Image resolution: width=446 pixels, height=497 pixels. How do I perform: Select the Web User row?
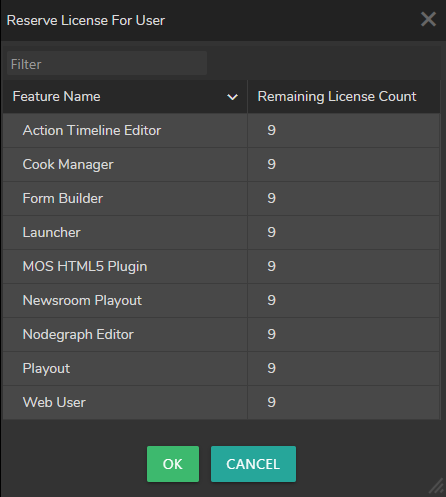222,402
